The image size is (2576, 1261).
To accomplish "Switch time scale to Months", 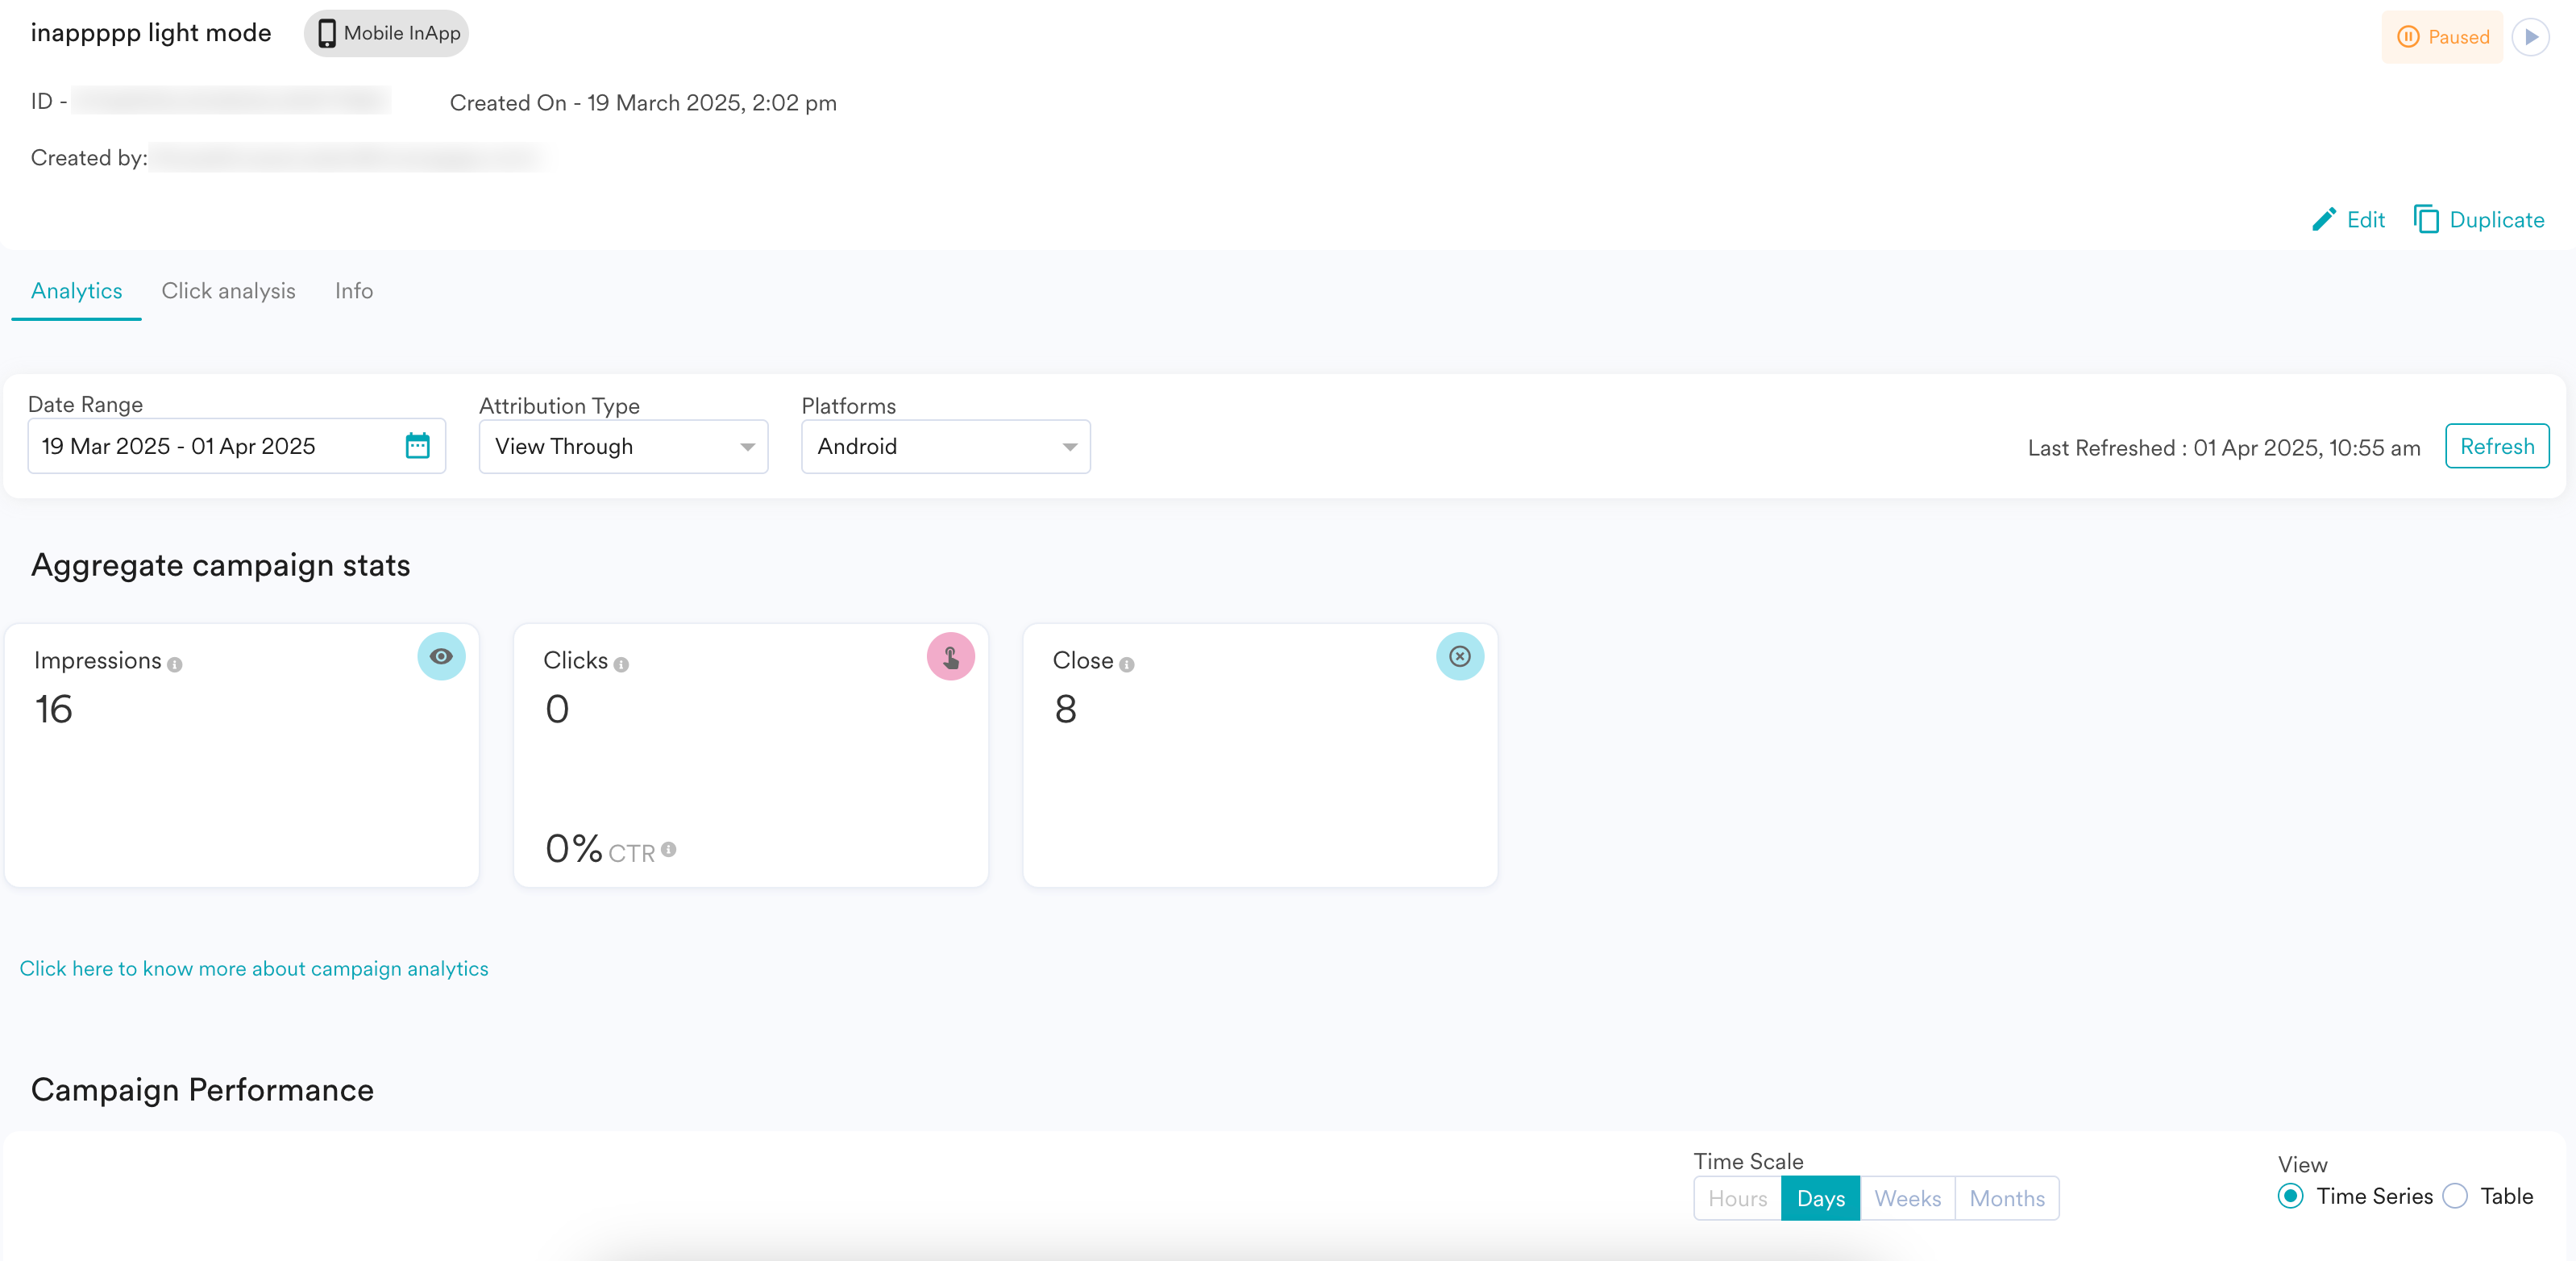I will point(2006,1198).
